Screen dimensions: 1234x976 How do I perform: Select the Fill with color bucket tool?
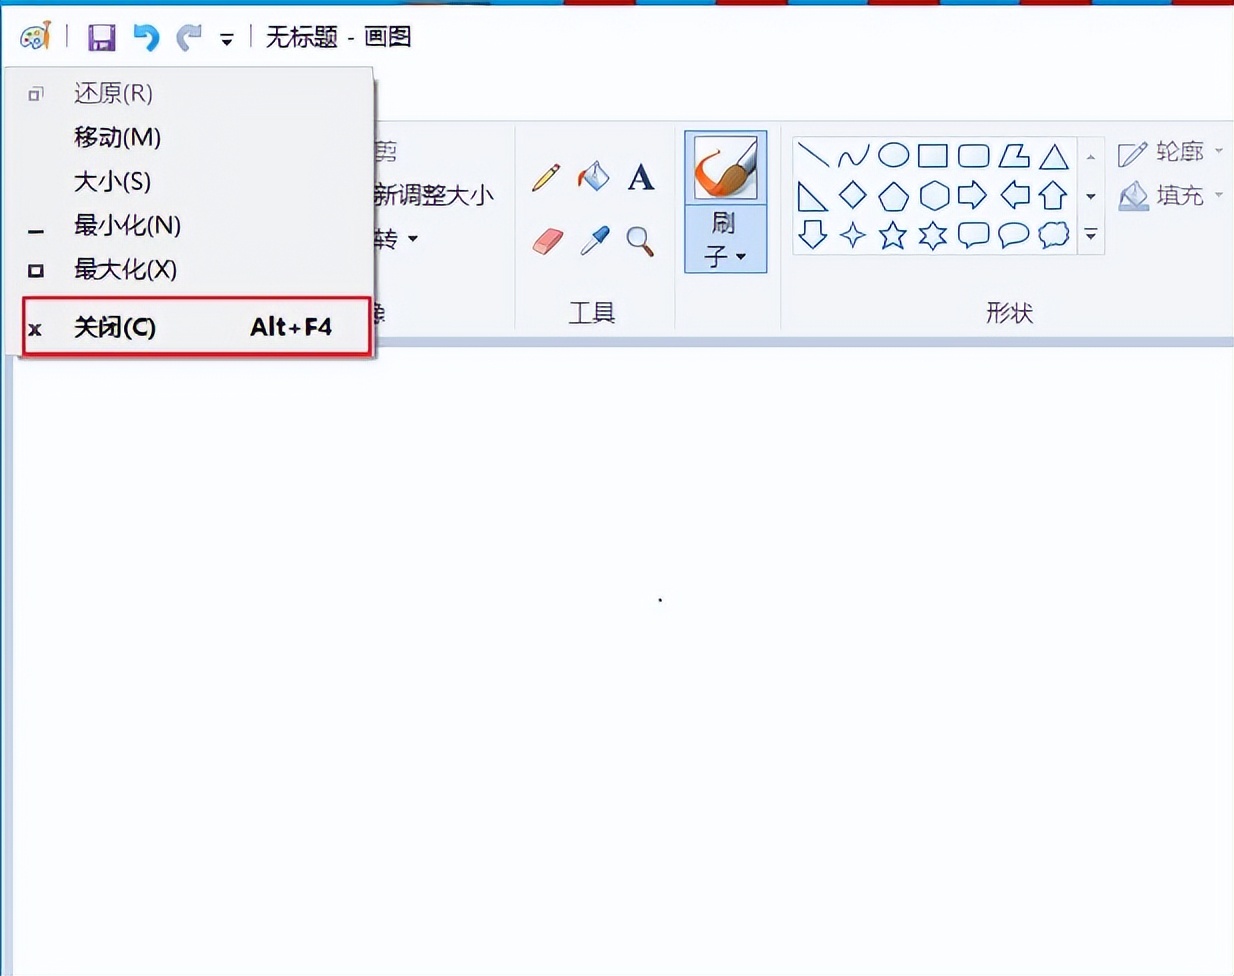click(594, 177)
